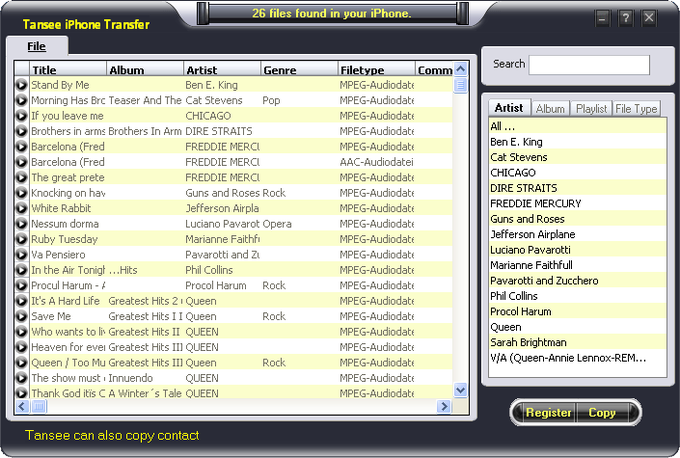
Task: Play It's A Hard Life track
Action: (x=21, y=301)
